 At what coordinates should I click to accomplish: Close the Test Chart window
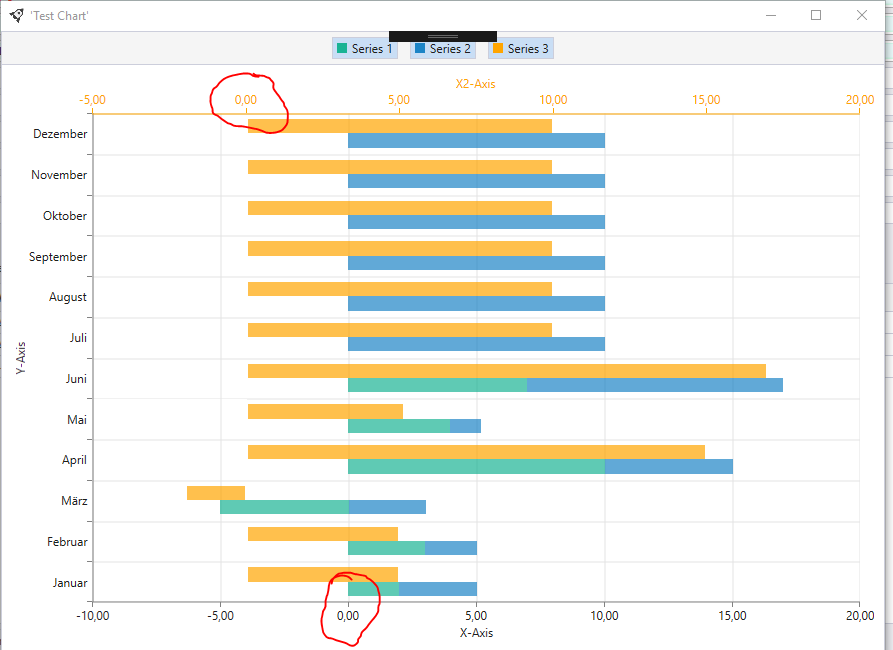point(862,15)
